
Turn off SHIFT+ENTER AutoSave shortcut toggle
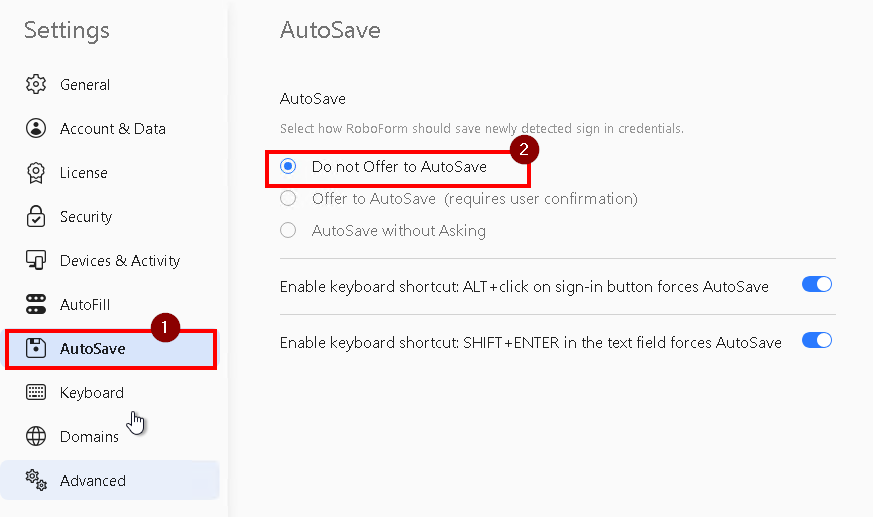(817, 340)
